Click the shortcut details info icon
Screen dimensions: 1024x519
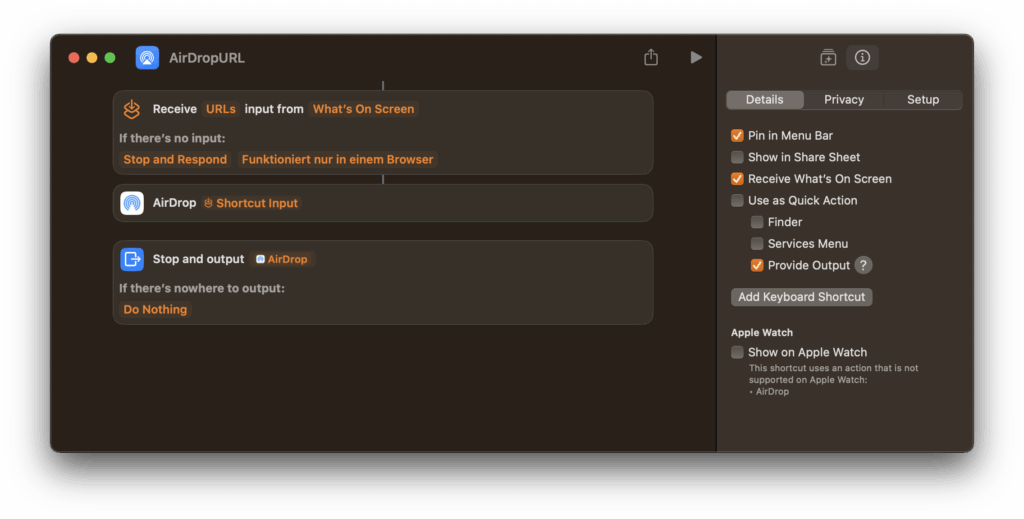pyautogui.click(x=862, y=57)
